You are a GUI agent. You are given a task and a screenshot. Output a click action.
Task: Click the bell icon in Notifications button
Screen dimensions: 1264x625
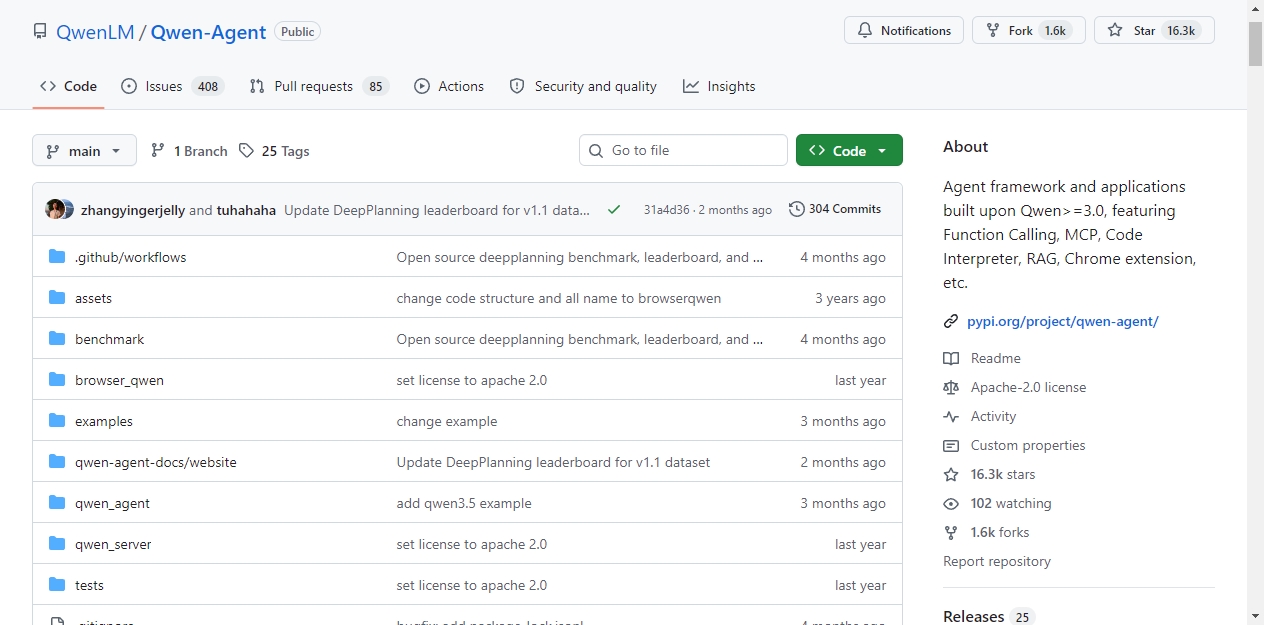pos(865,31)
